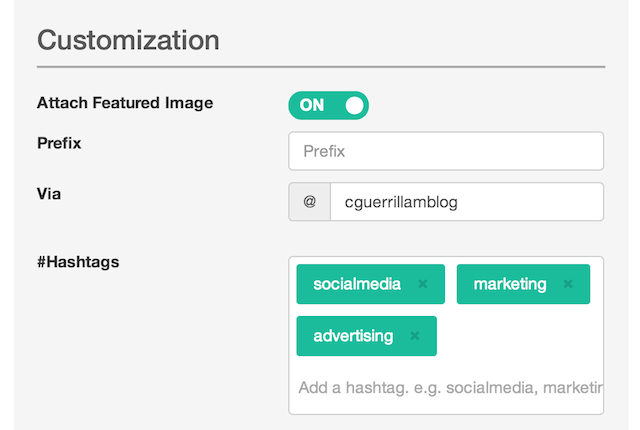This screenshot has height=430, width=640.
Task: Focus the Prefix text field
Action: tap(446, 152)
